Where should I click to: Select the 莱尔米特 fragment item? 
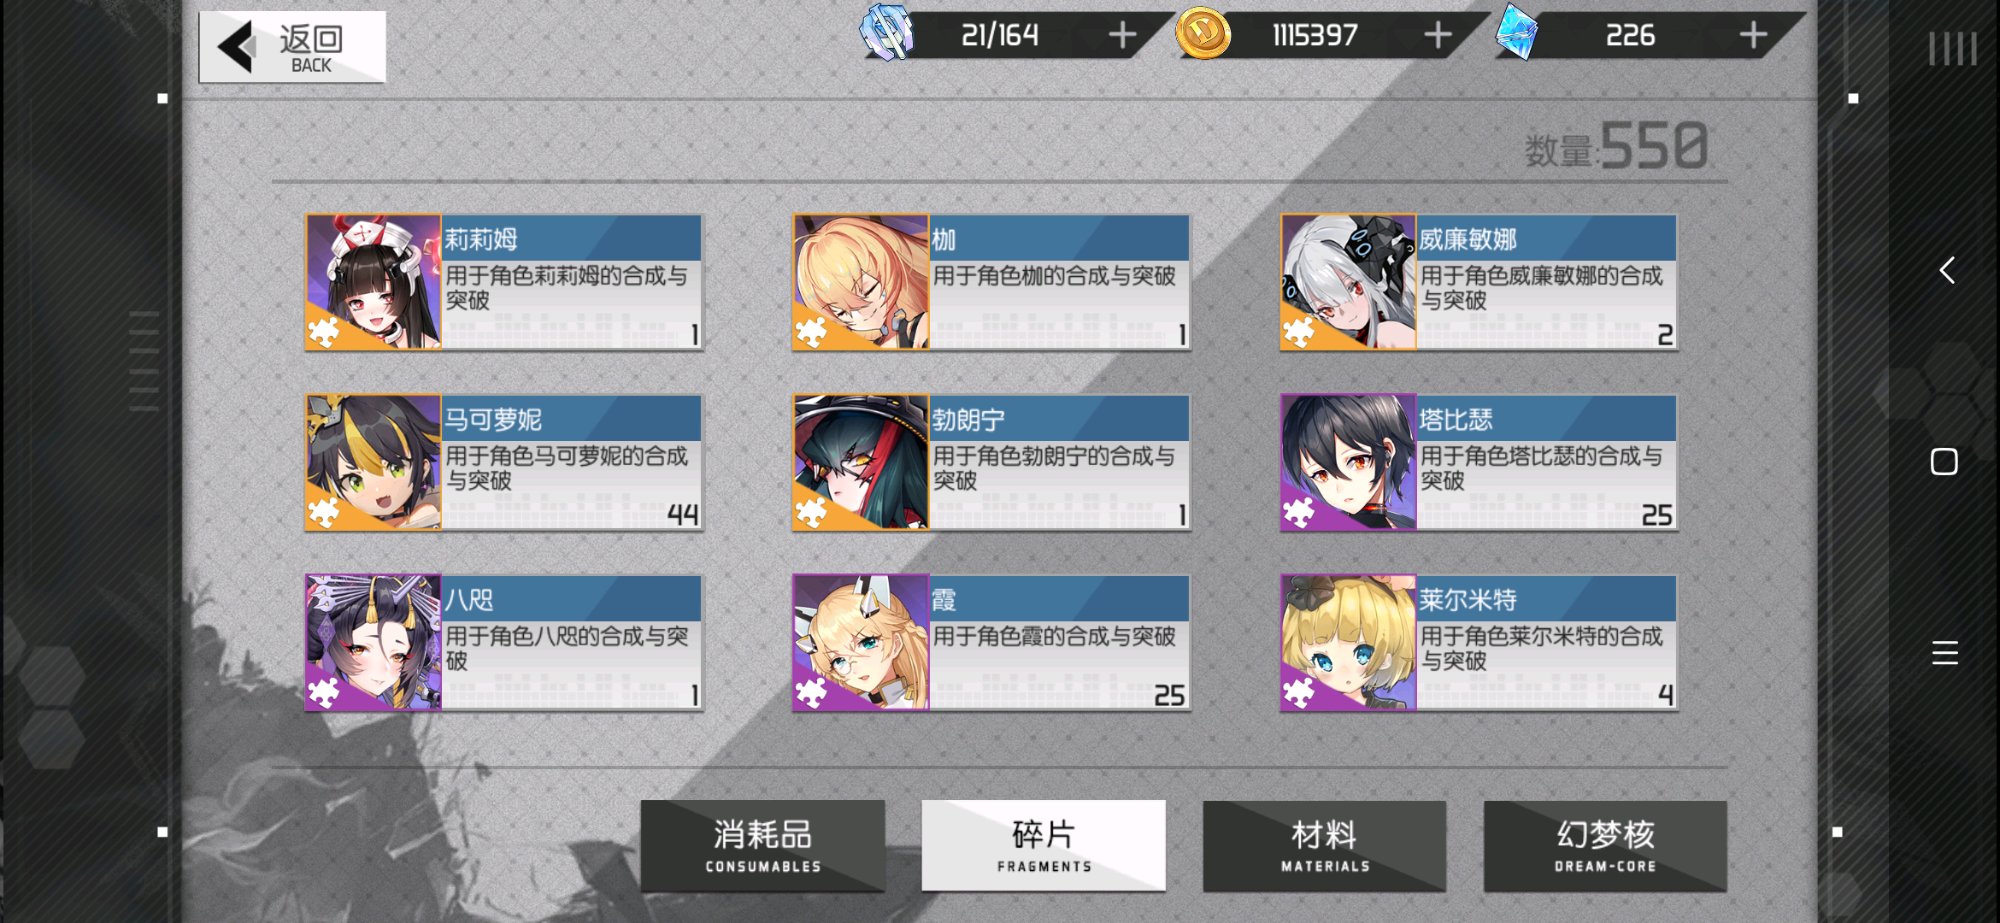tap(1479, 642)
